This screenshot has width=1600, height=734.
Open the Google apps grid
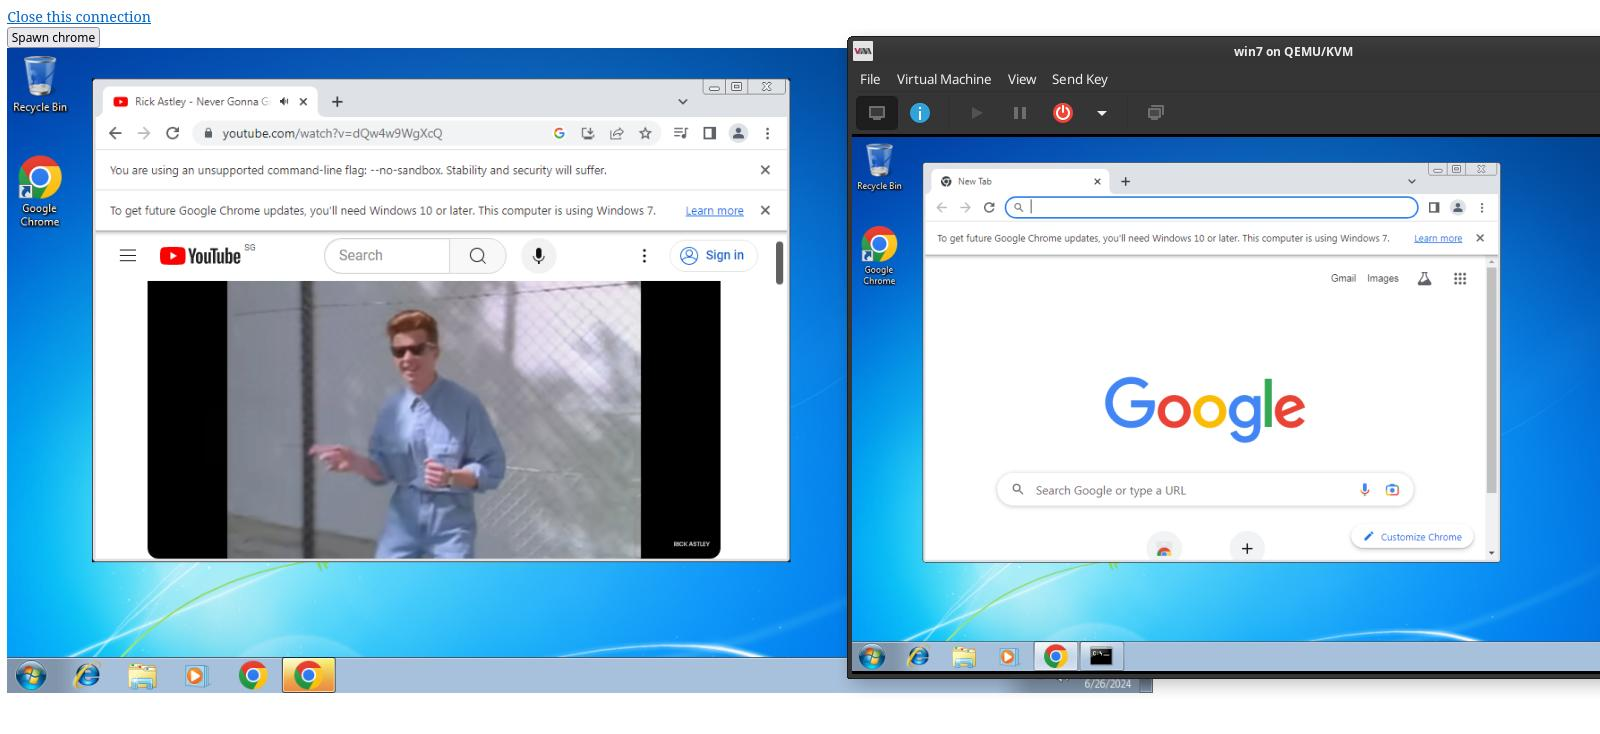click(x=1460, y=279)
